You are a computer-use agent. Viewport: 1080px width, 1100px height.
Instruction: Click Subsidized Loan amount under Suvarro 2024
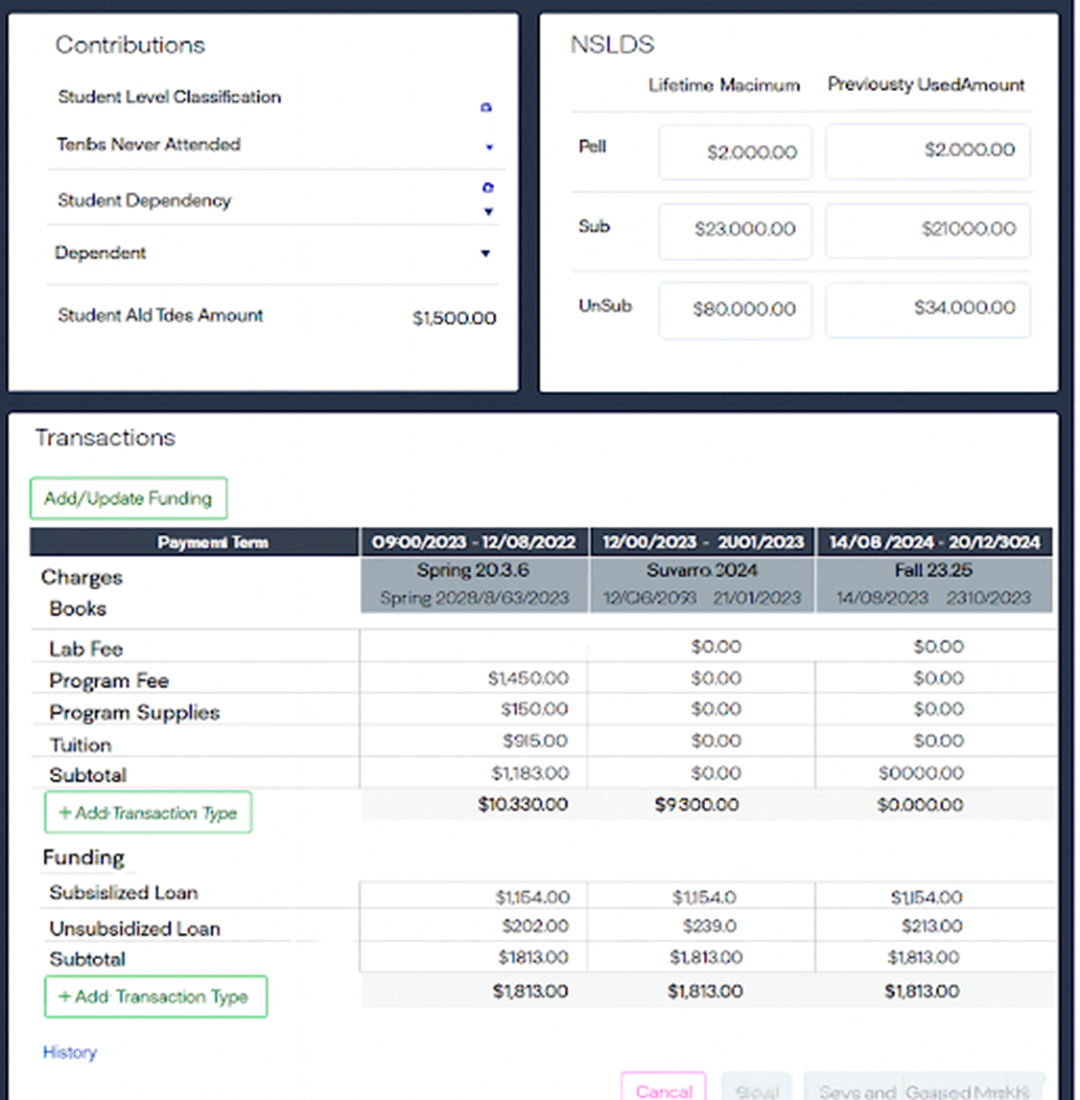click(x=704, y=897)
